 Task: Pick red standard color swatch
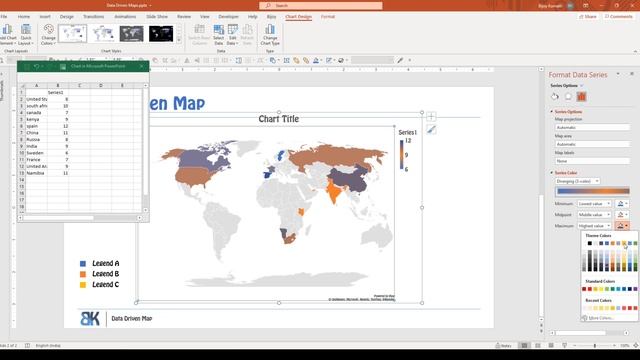coord(589,289)
